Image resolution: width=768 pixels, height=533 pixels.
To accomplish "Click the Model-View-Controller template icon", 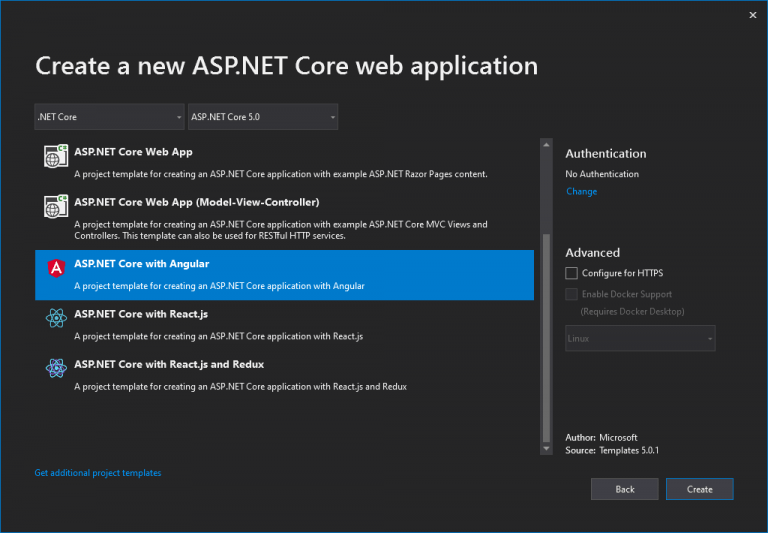I will point(55,207).
